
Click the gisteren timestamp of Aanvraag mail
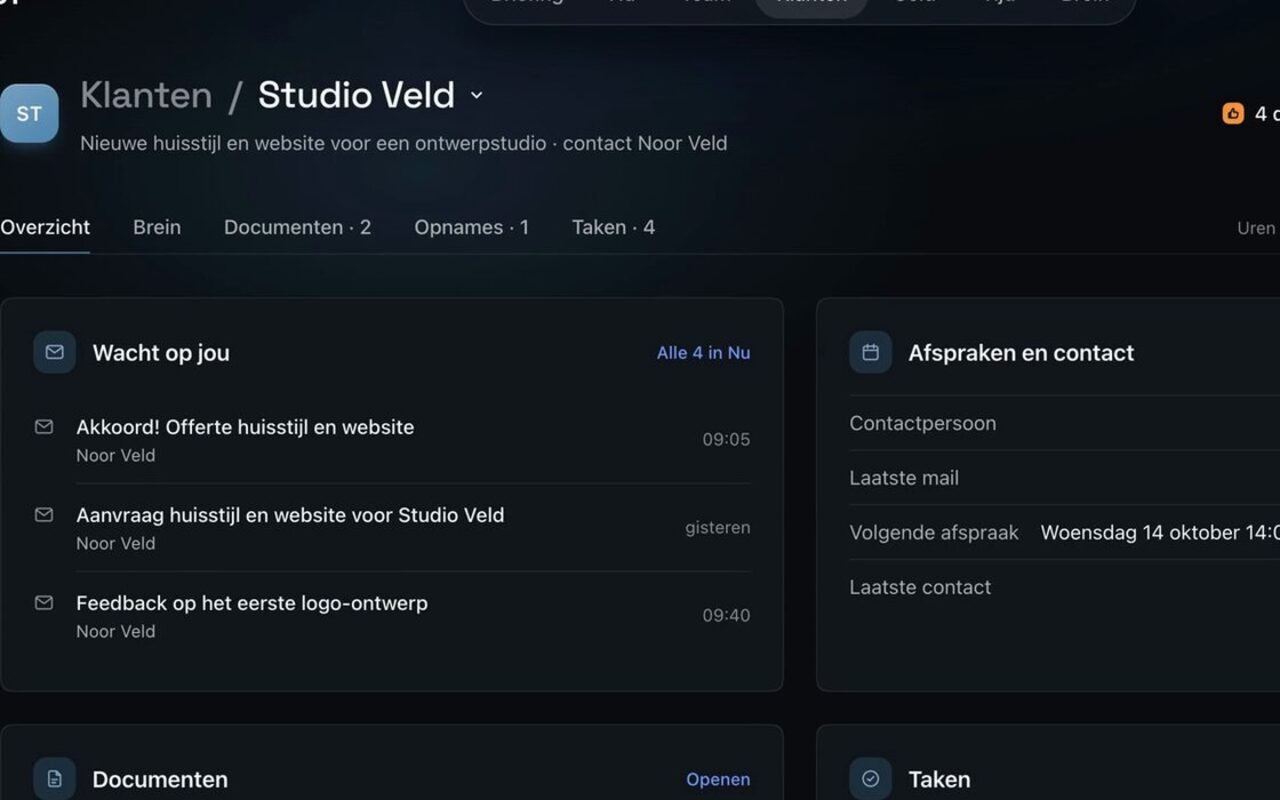718,527
